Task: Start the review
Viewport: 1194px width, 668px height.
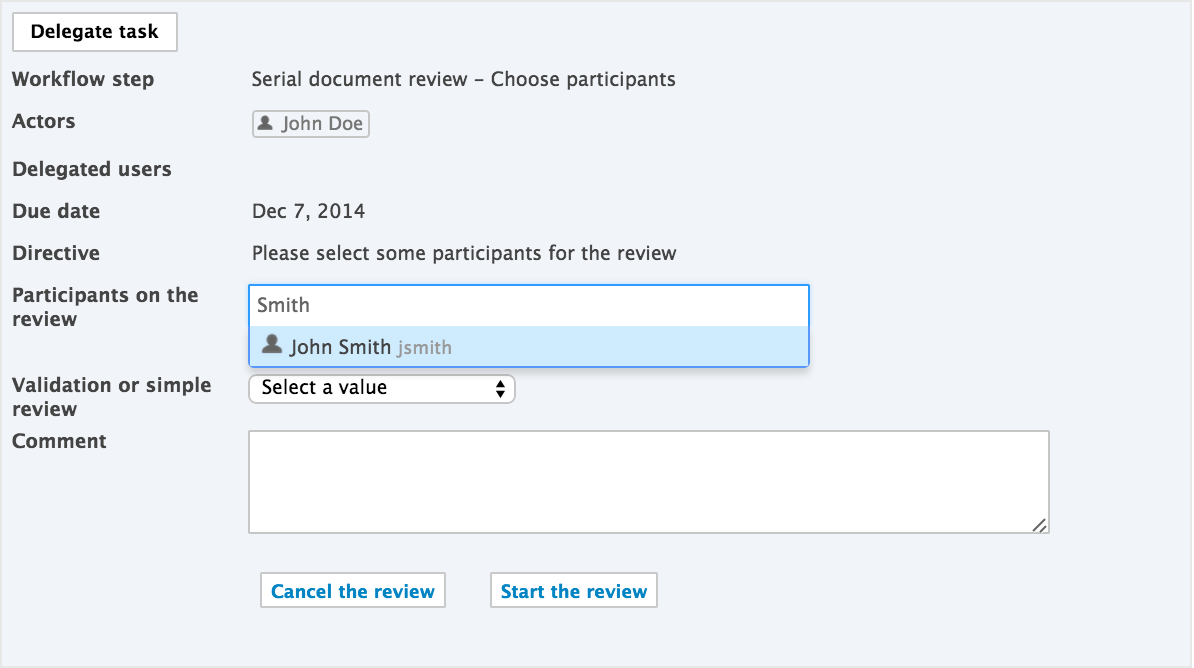Action: coord(573,591)
